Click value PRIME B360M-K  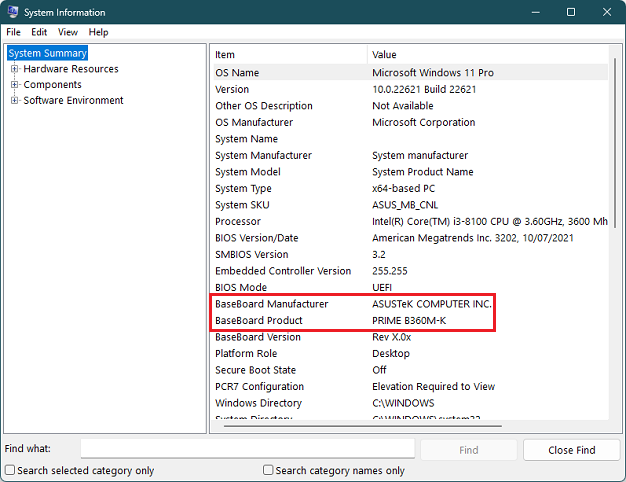[x=409, y=320]
